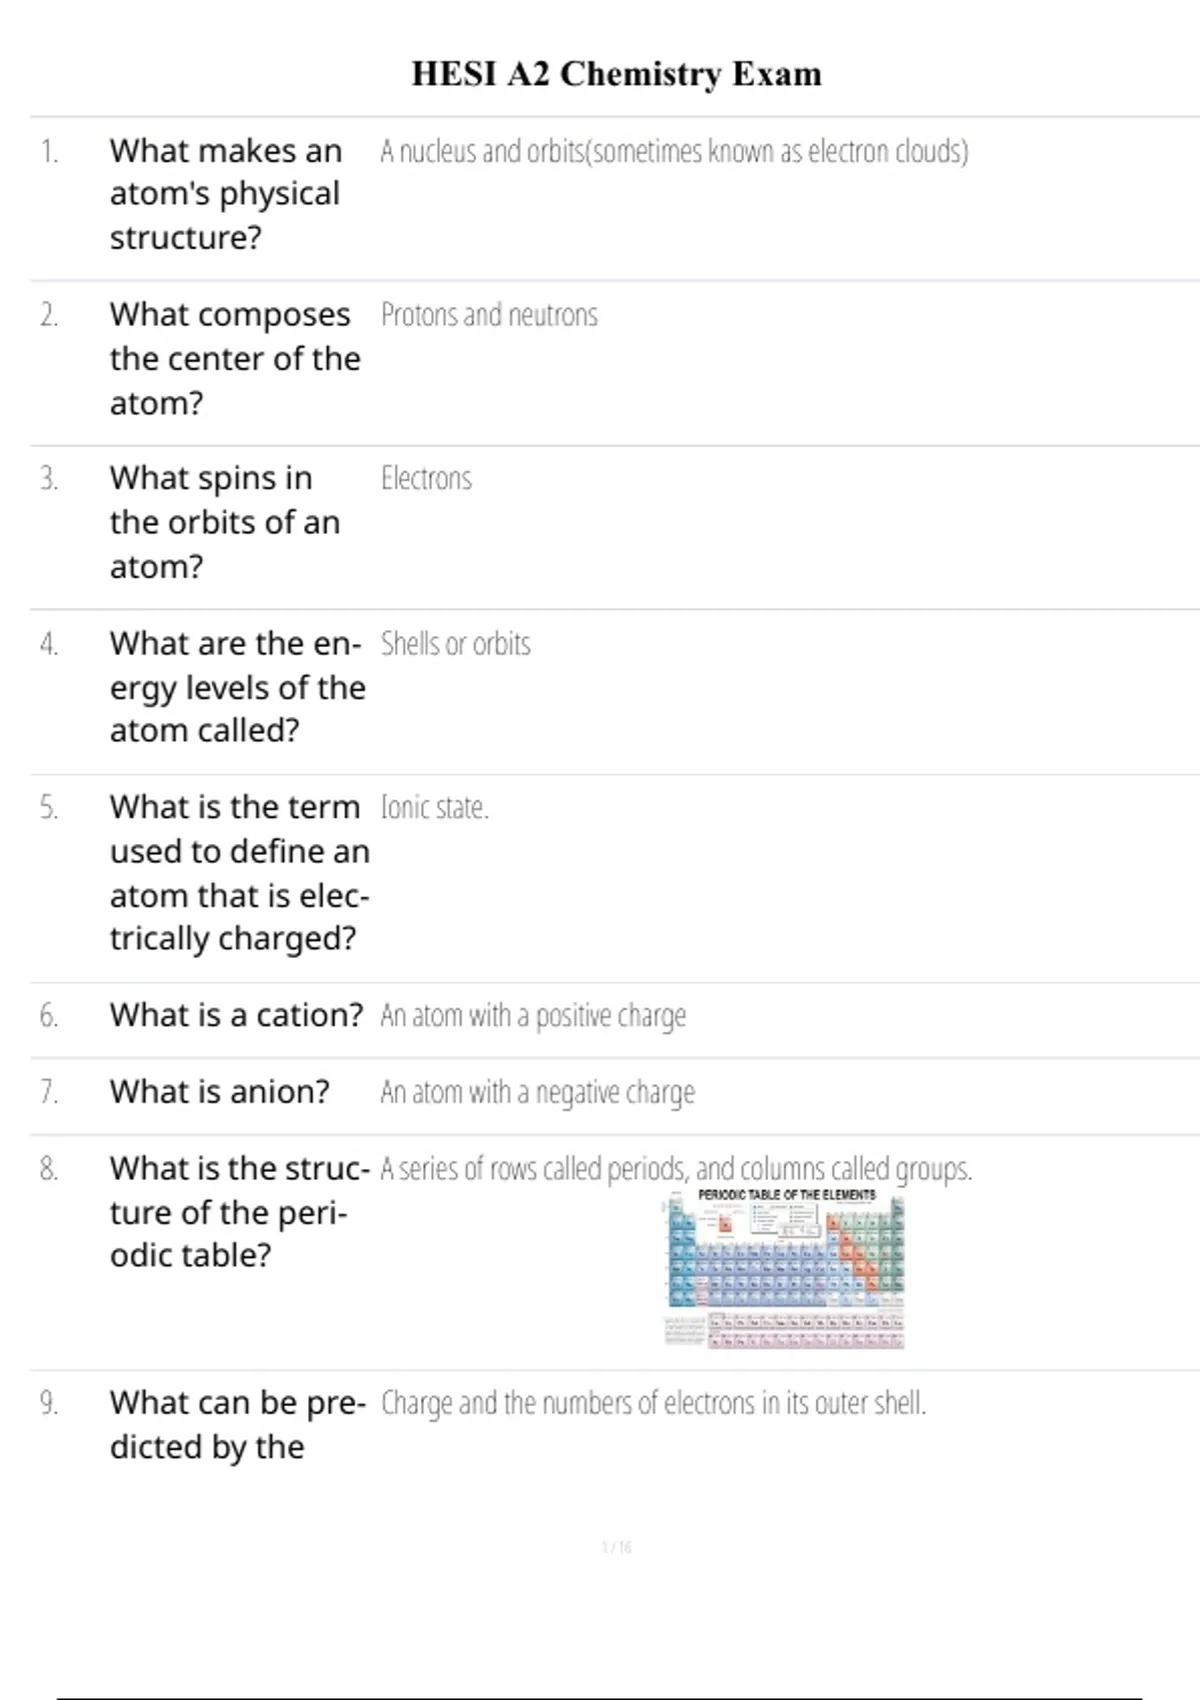Screen dimensions: 1200x1700
Task: Select the answer "Electrons"
Action: (x=426, y=479)
